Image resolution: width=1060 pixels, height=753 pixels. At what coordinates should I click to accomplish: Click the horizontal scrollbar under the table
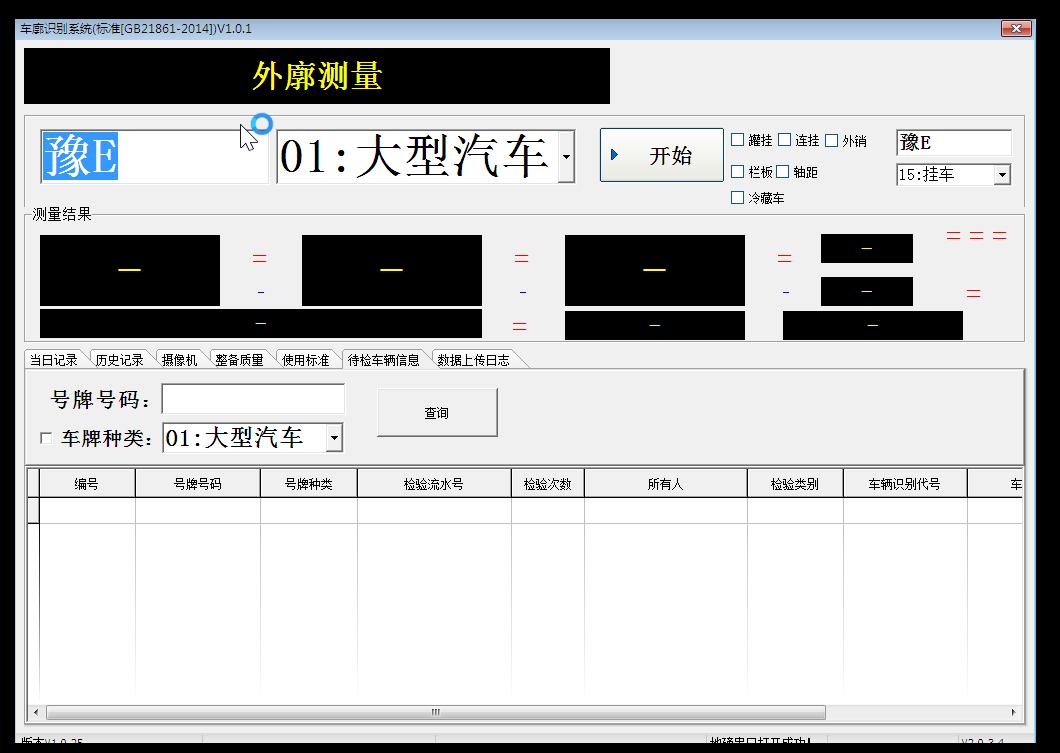click(435, 712)
